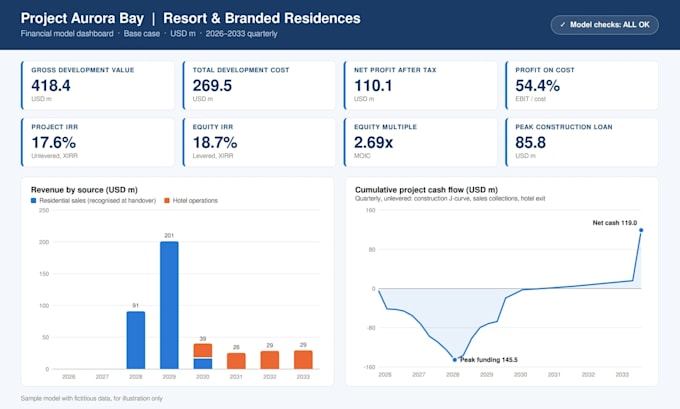680x409 pixels.
Task: Click the 2031 hotel operations bar
Action: pyautogui.click(x=236, y=361)
